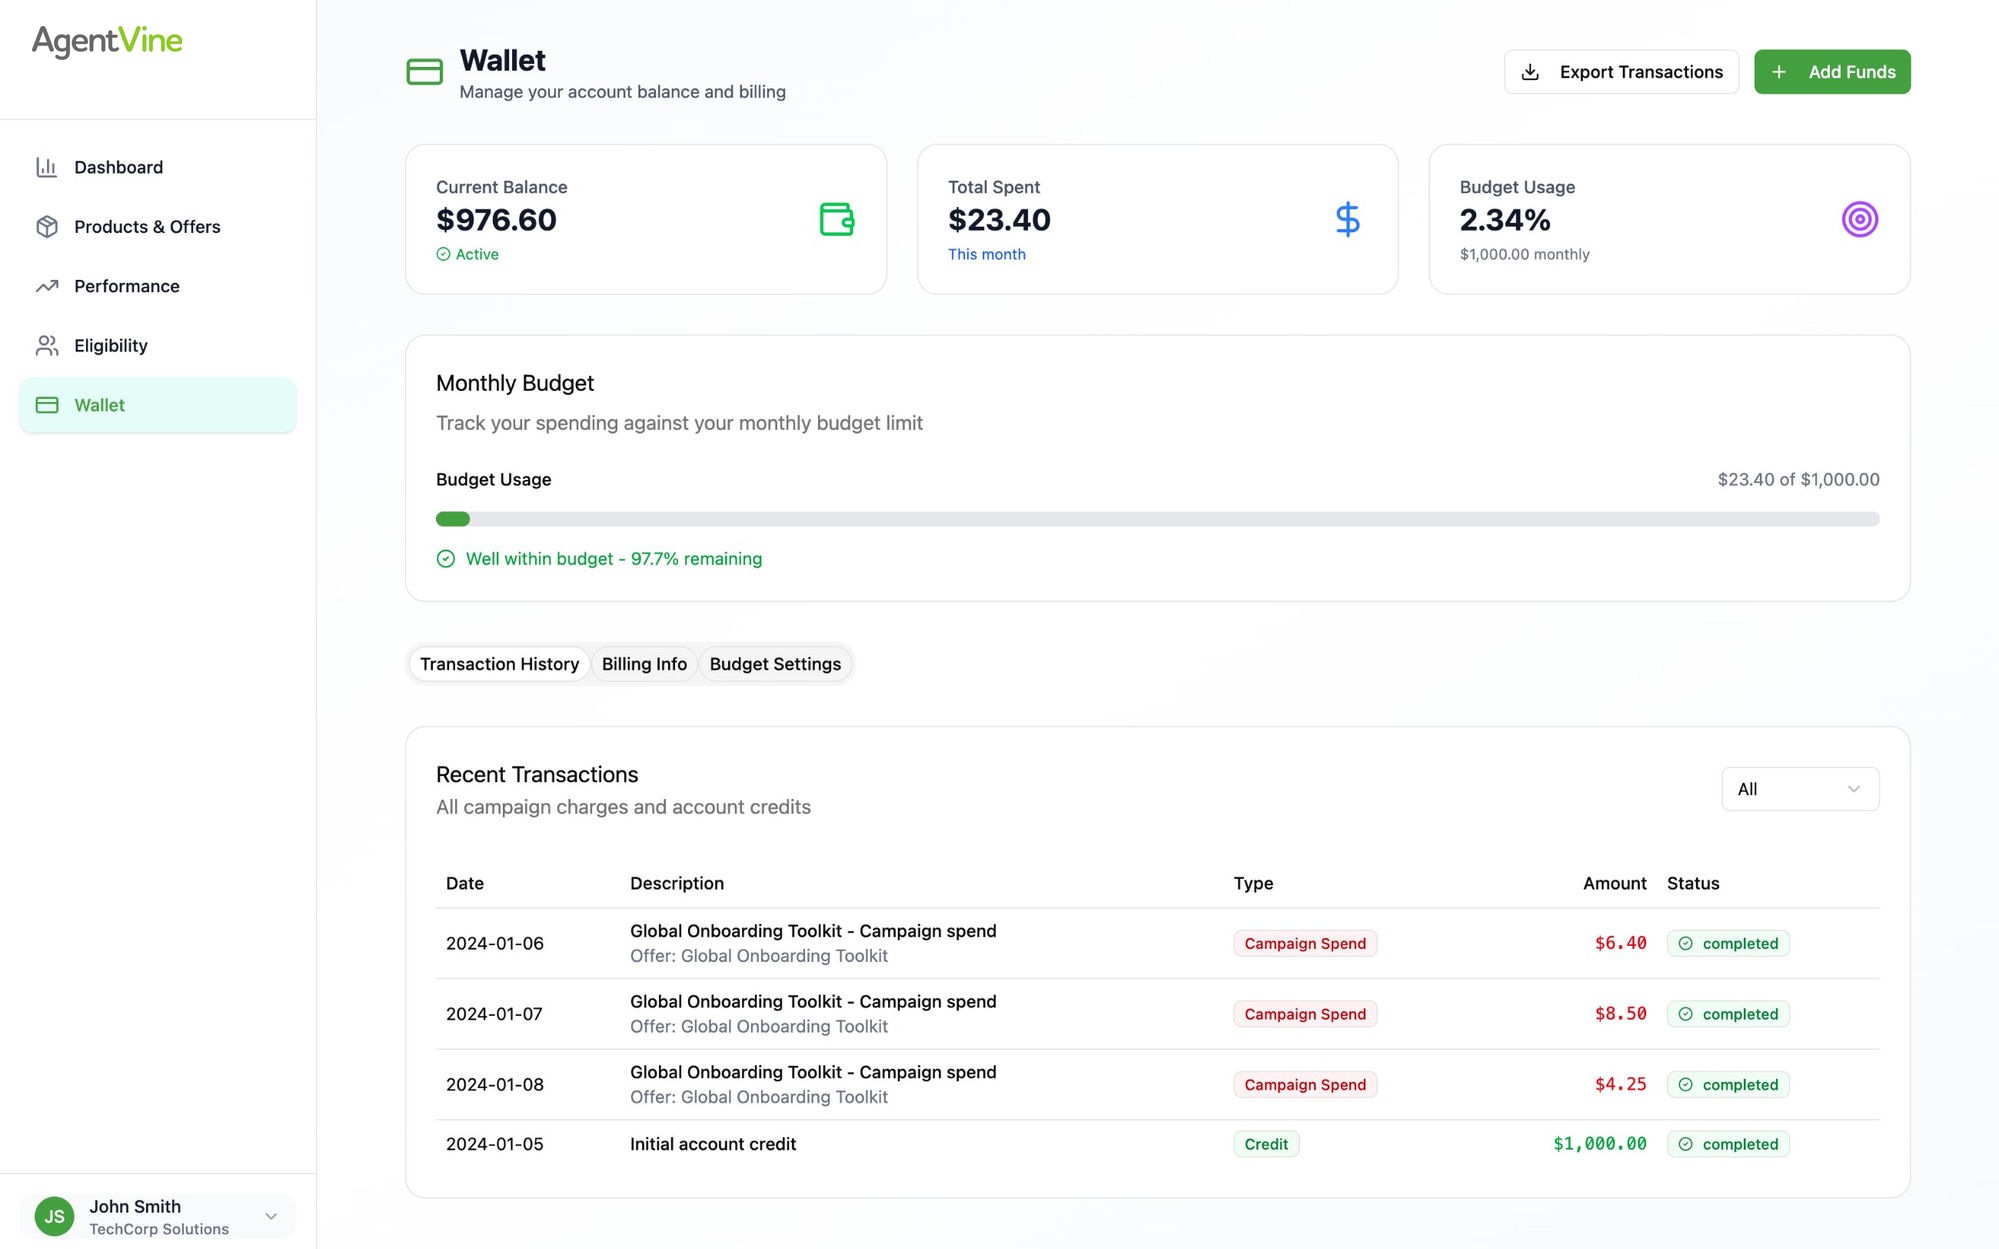This screenshot has width=1999, height=1249.
Task: Click the Campaign Spend badge for 2024-01-06
Action: coord(1305,943)
